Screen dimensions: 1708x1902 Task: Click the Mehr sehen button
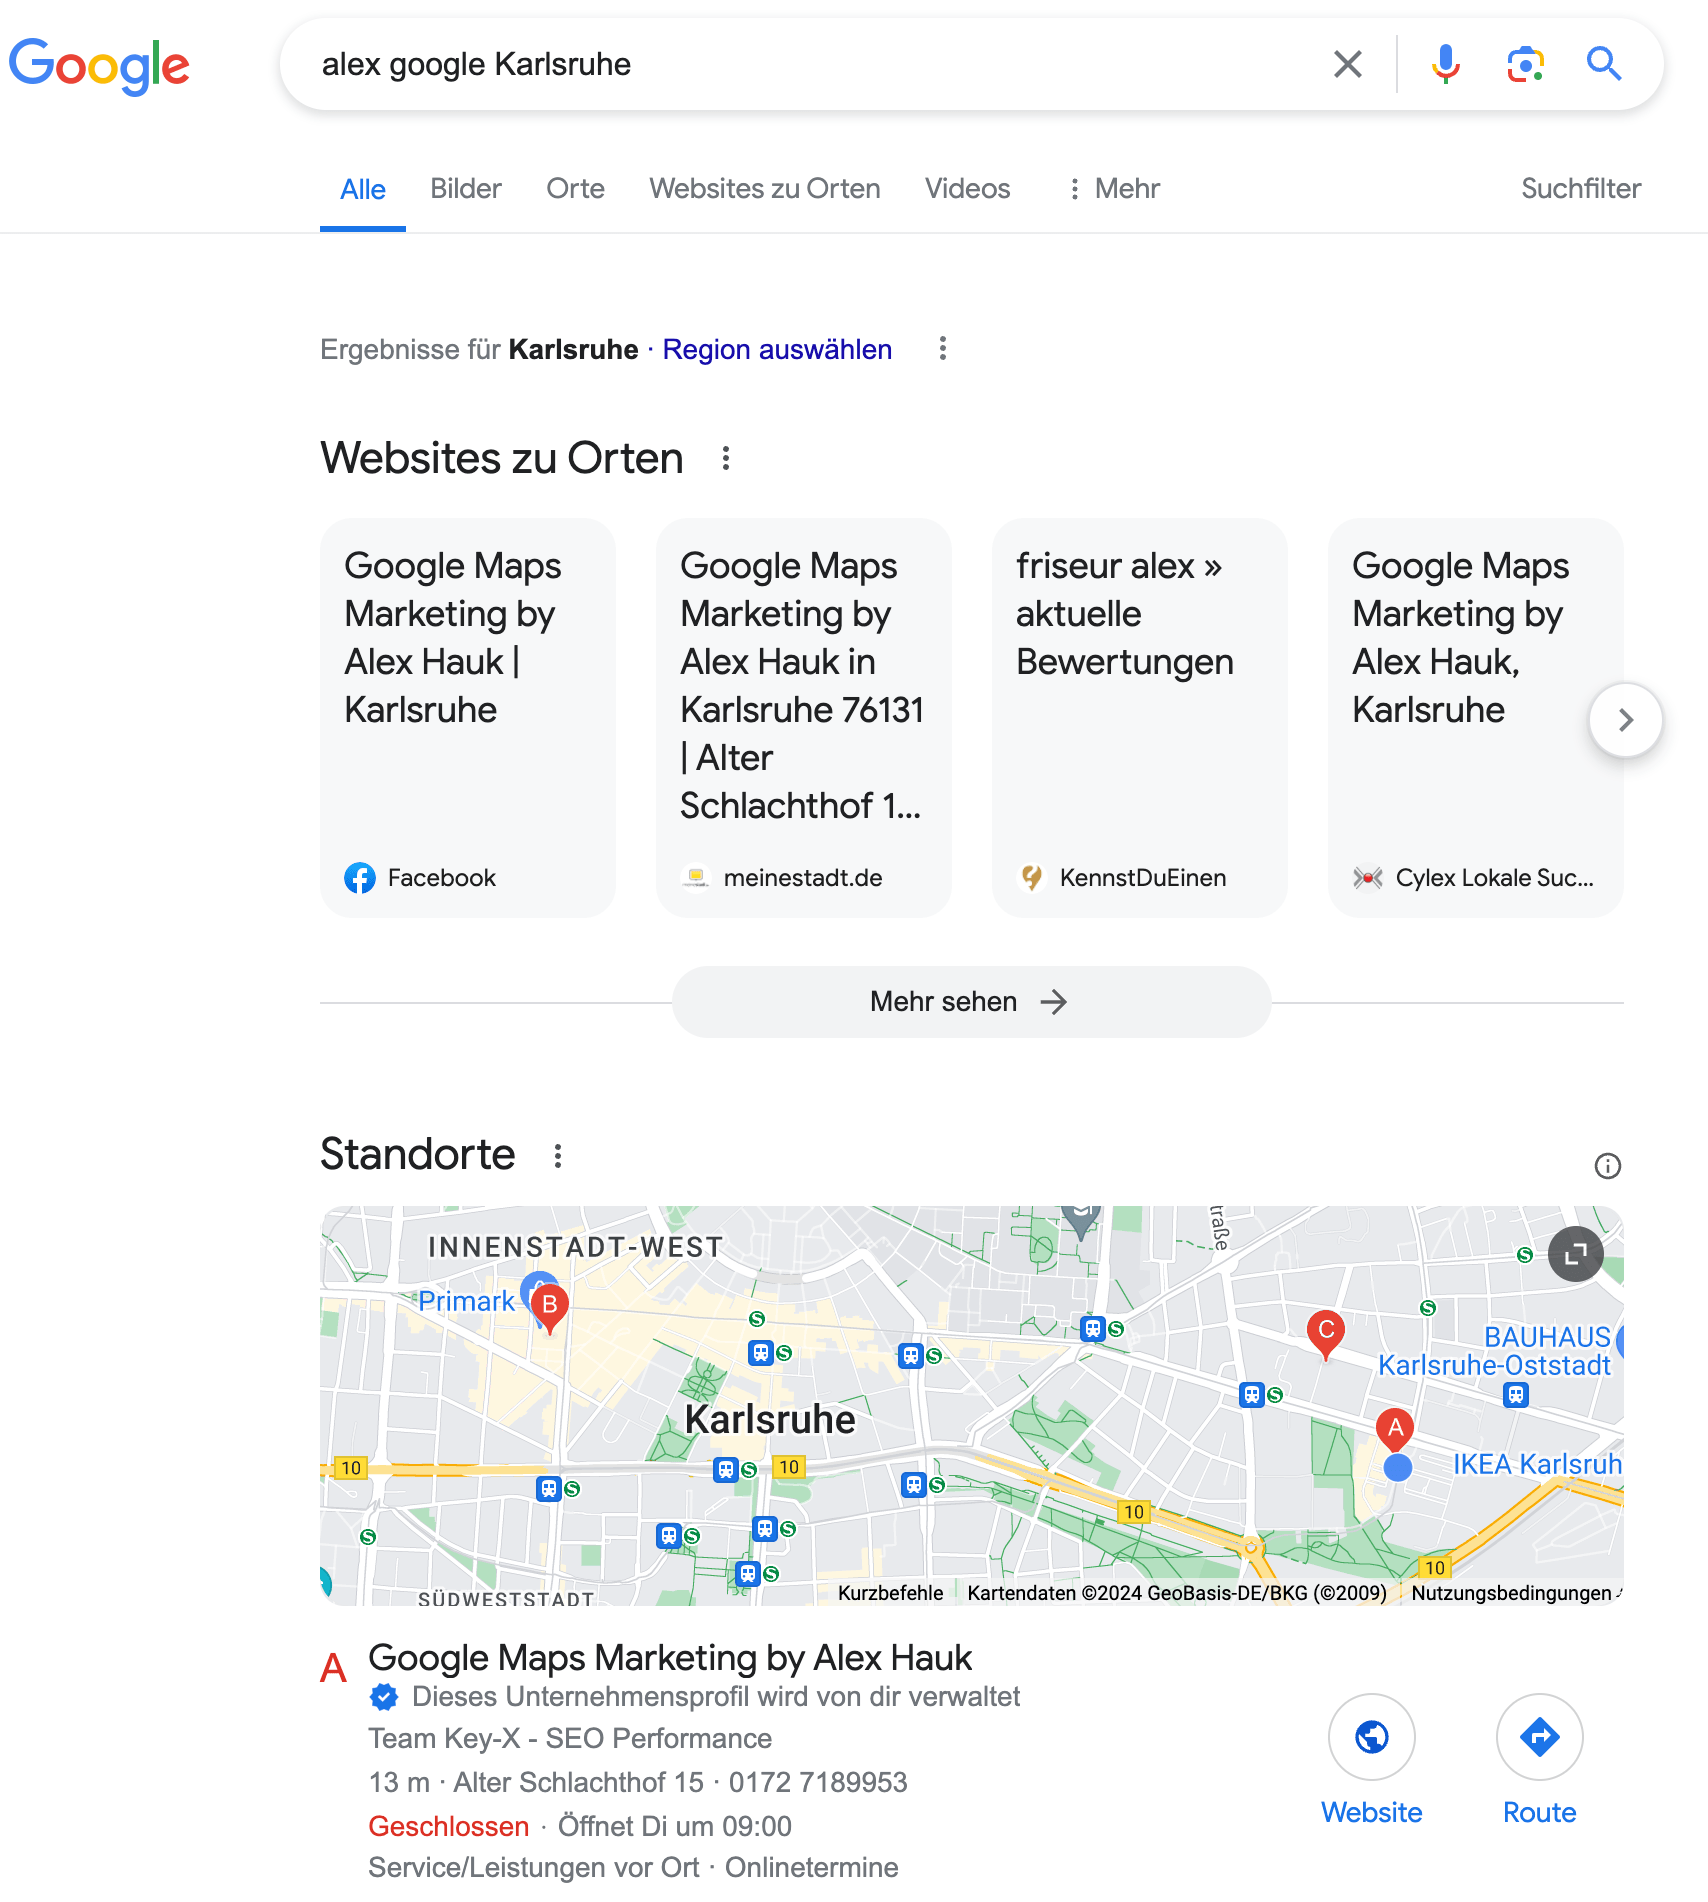pos(971,1002)
